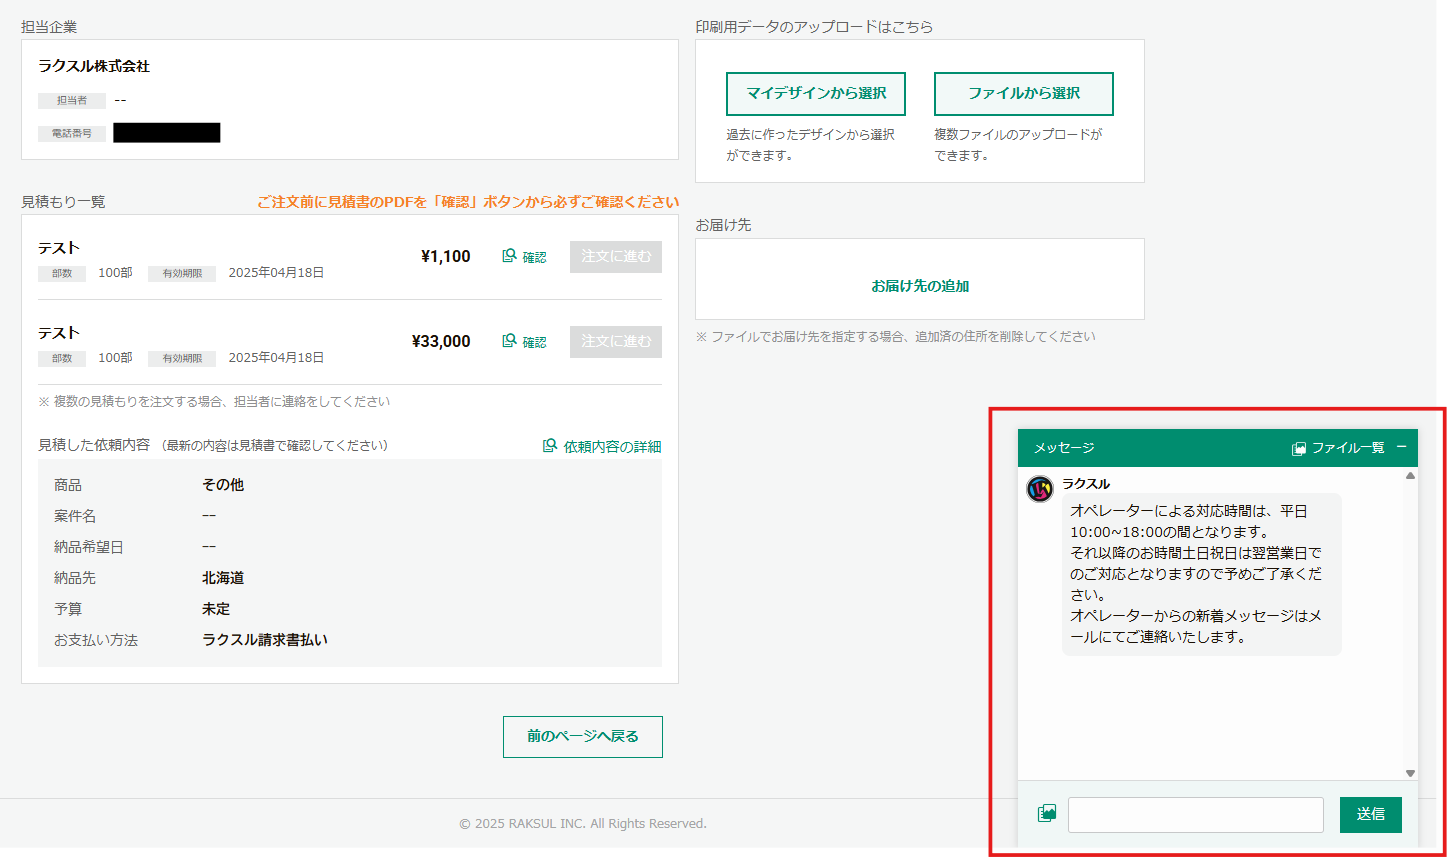The image size is (1447, 858).
Task: Click the 北海道 delivery destination value
Action: click(223, 578)
